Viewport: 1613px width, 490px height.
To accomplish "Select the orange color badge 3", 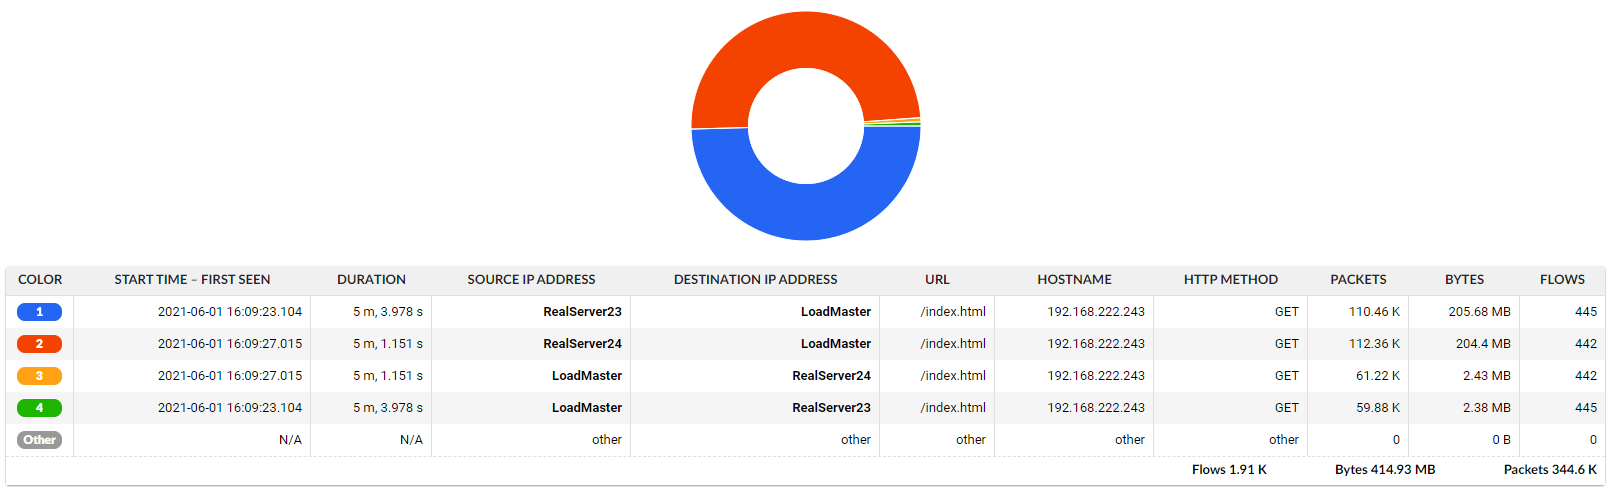I will pos(39,376).
